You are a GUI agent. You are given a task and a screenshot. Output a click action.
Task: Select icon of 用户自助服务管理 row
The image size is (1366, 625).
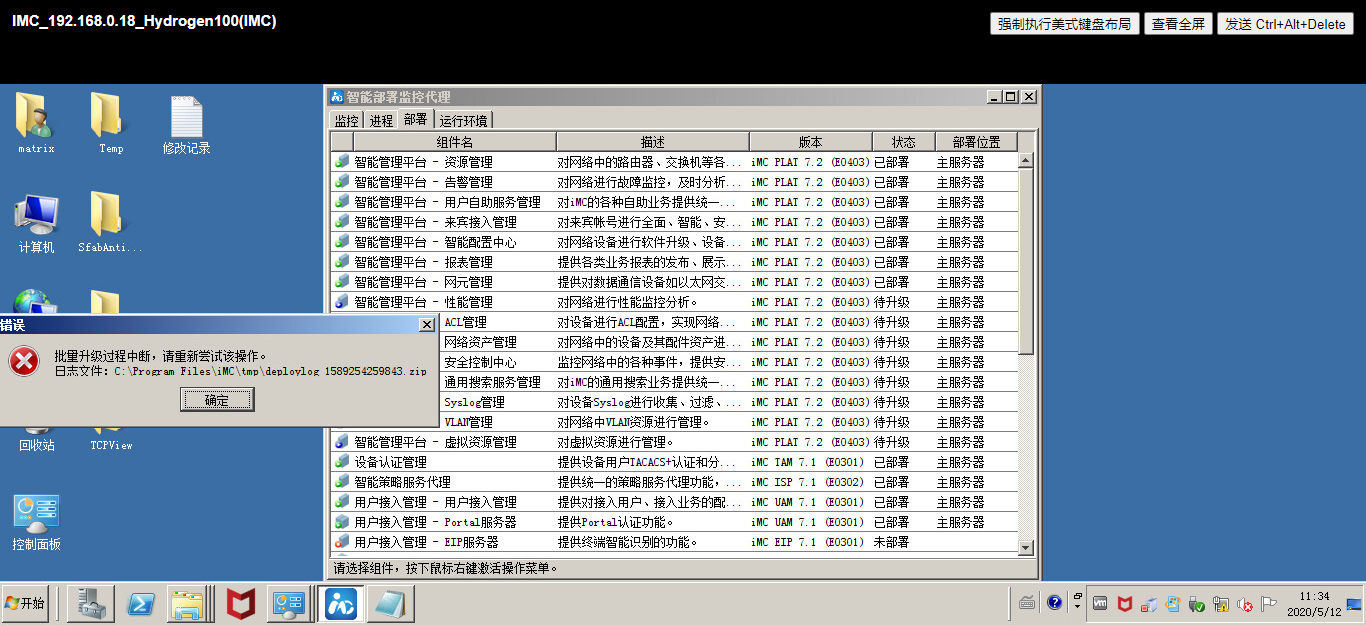click(x=342, y=202)
